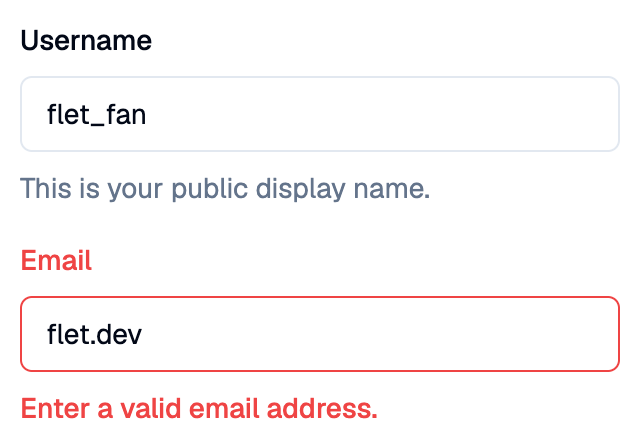Click empty space inside the Username box
Screen dimensions: 640x448
(384, 114)
